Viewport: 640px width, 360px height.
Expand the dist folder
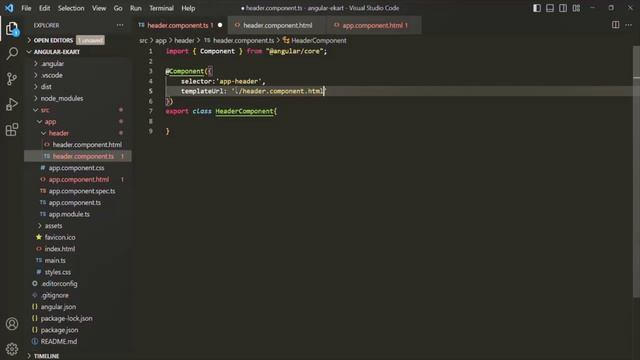click(x=46, y=87)
